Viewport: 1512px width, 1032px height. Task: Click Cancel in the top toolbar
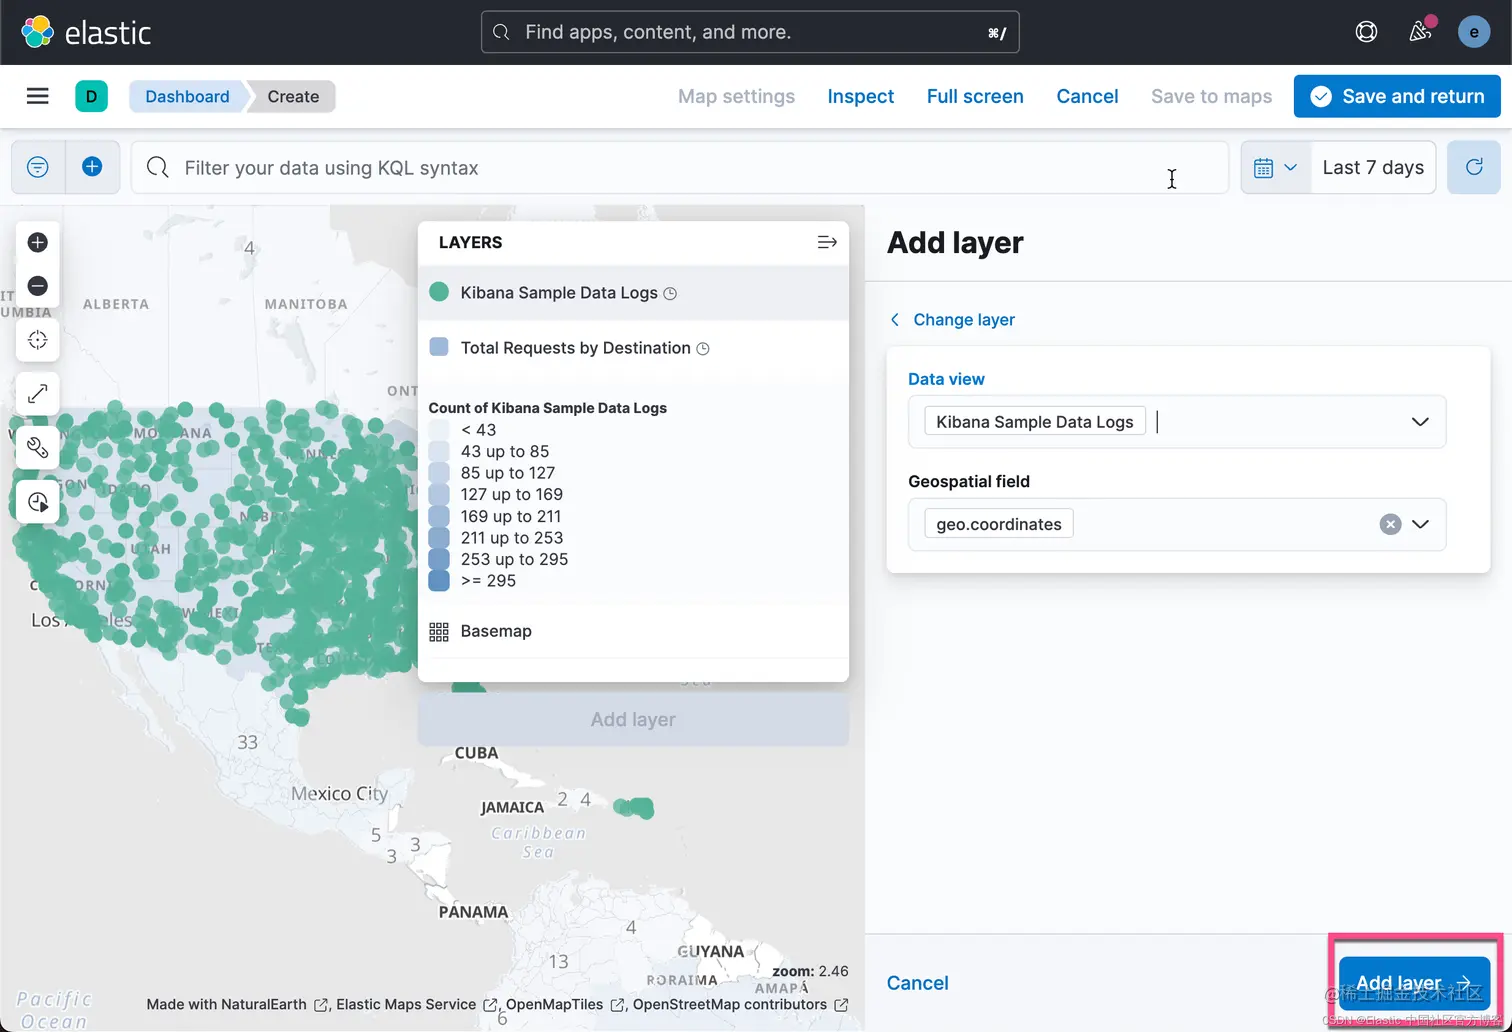click(x=1087, y=96)
